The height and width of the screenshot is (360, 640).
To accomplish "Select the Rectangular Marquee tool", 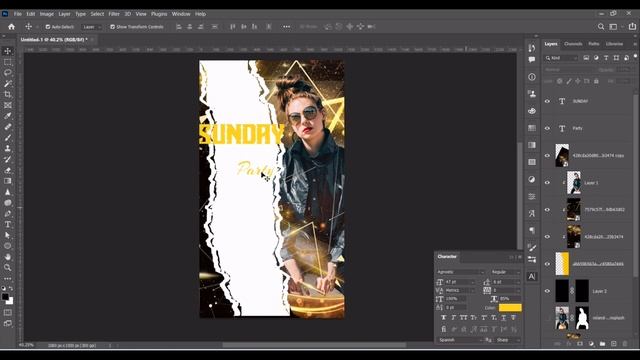I will click(x=8, y=62).
